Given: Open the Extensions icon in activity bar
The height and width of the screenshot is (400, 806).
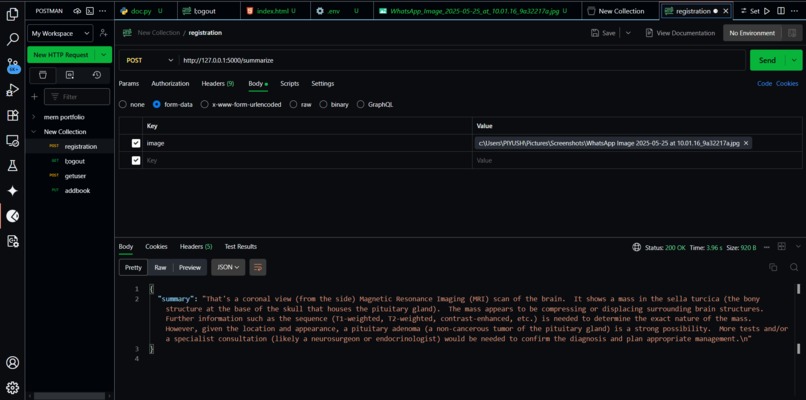Looking at the screenshot, I should [12, 115].
